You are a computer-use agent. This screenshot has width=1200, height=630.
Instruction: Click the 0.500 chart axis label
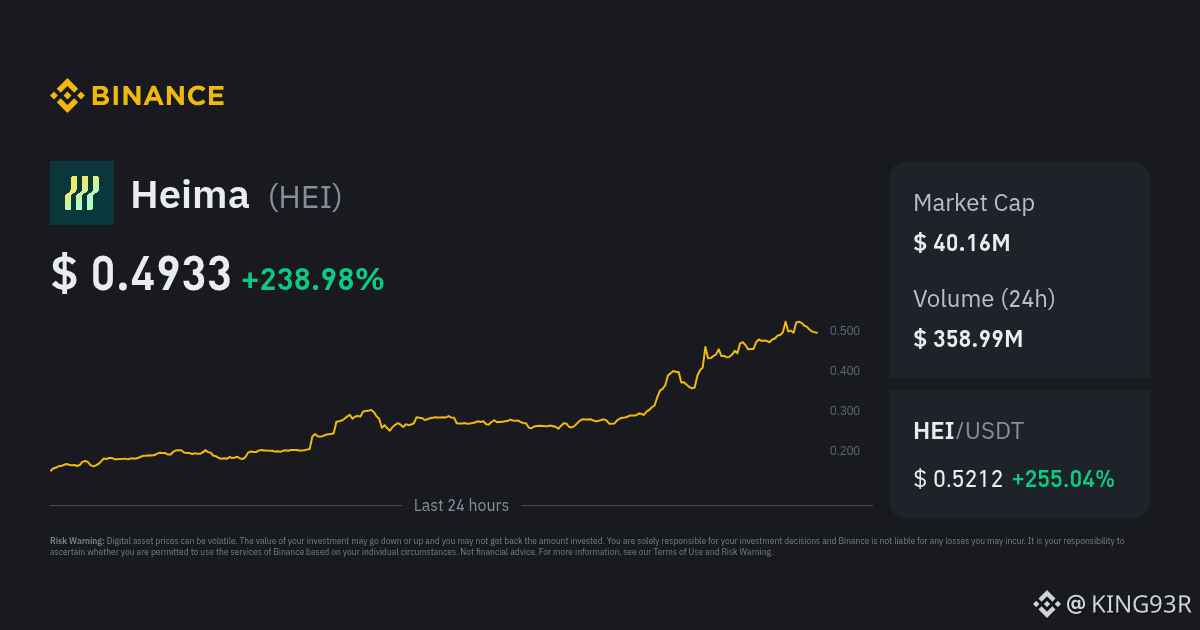(x=845, y=331)
